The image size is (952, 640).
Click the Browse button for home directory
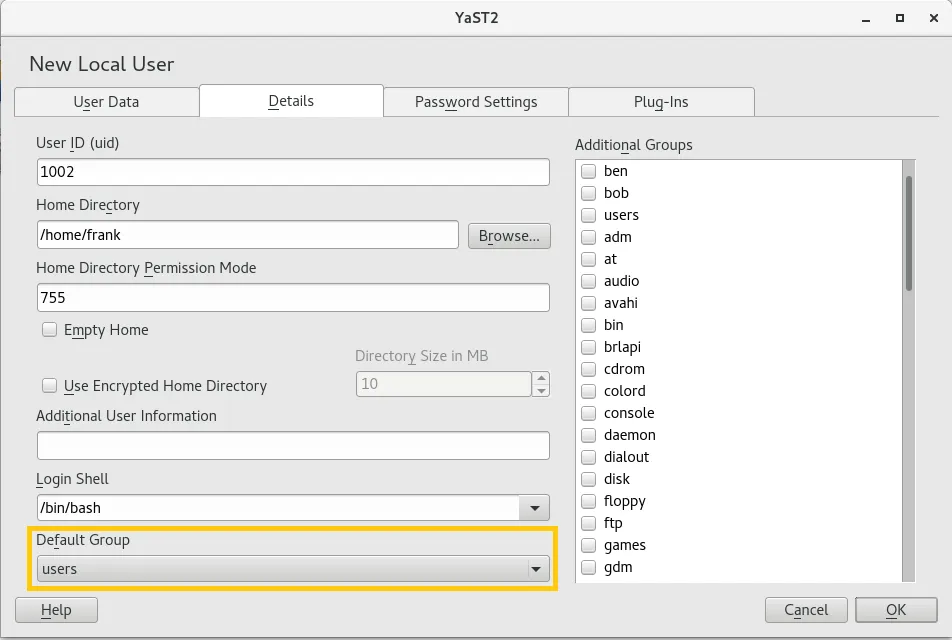509,236
